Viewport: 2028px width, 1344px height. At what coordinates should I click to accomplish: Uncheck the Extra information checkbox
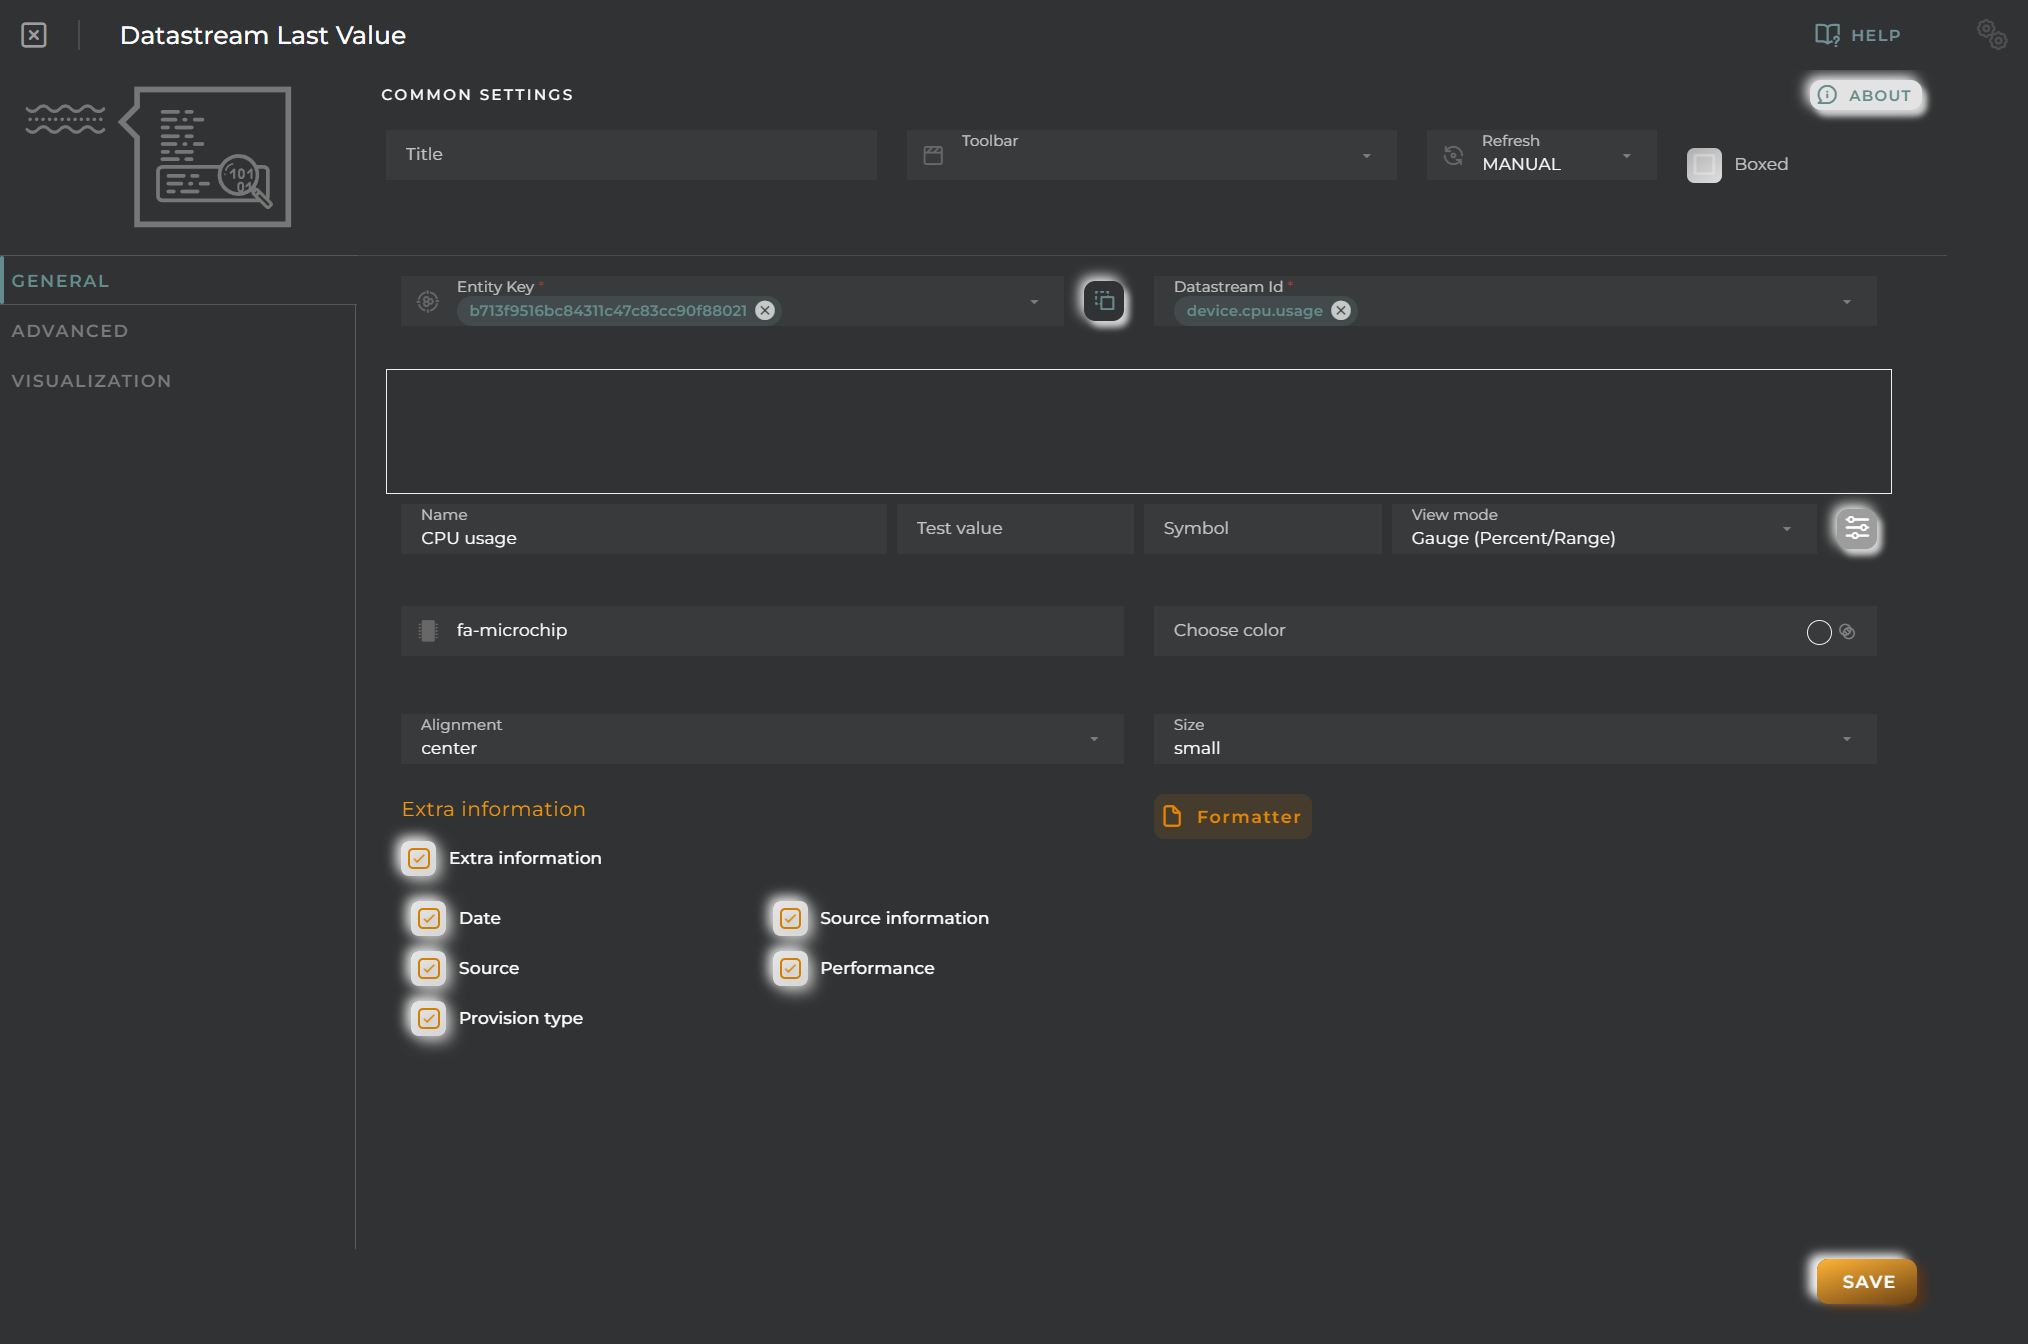(419, 858)
